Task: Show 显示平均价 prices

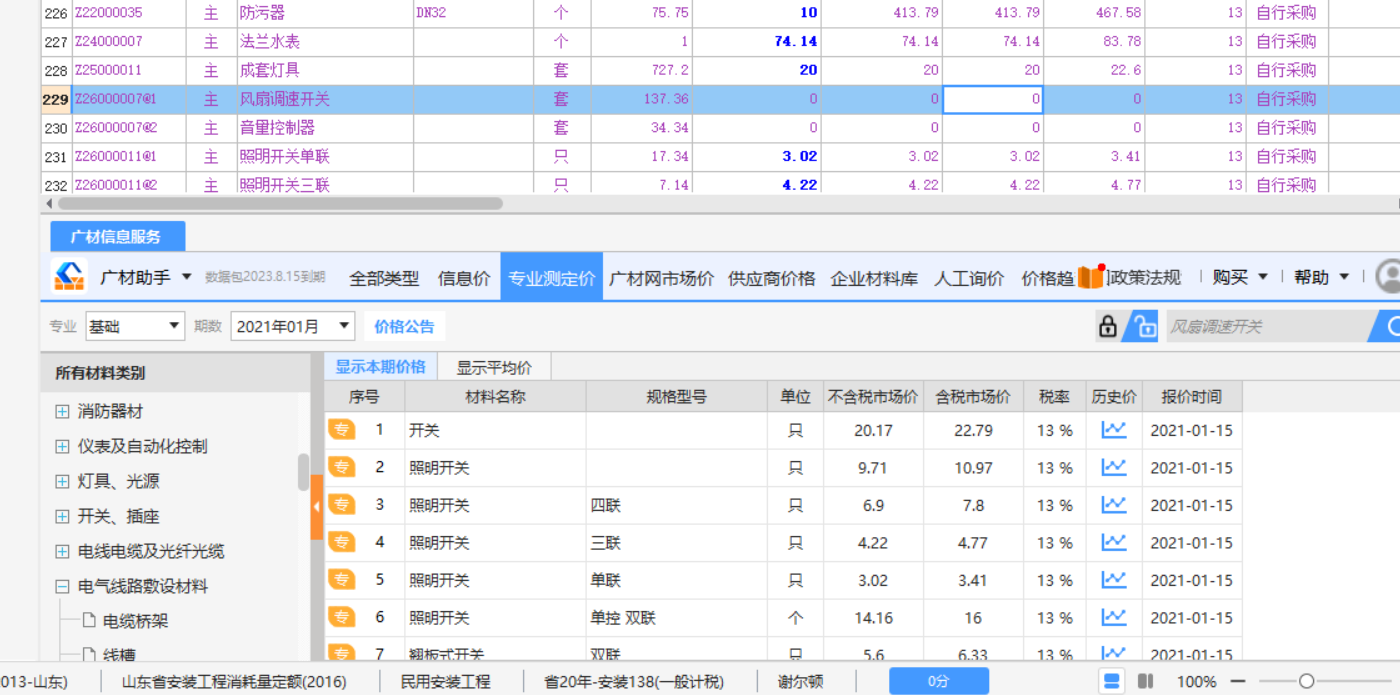Action: [x=494, y=367]
